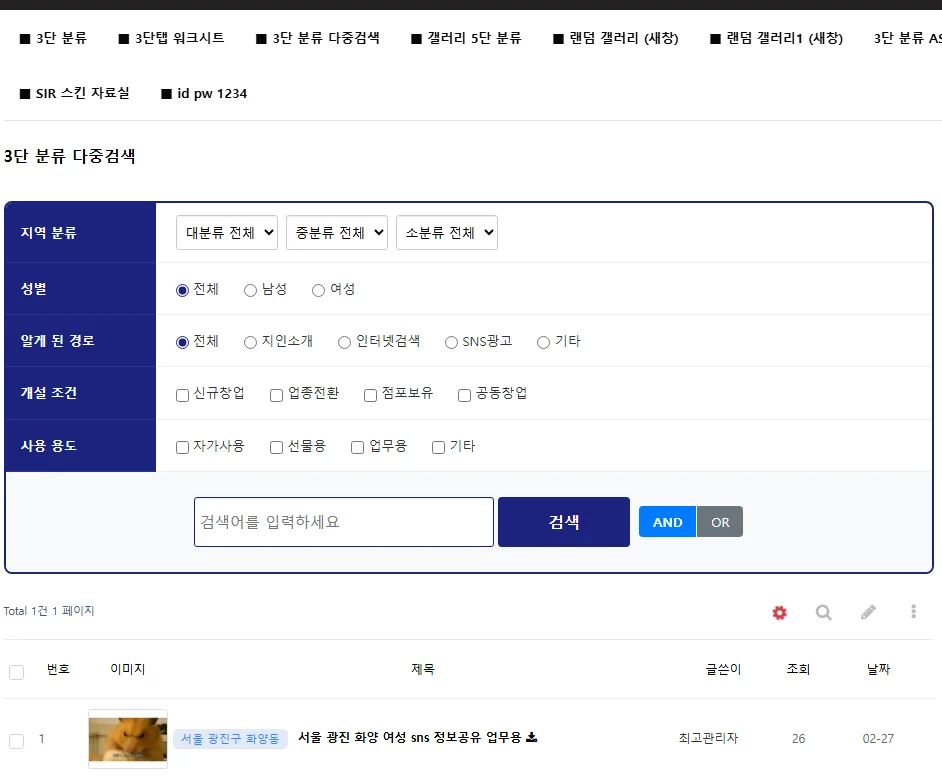Open the hamster thumbnail image in row 1
The height and width of the screenshot is (776, 942).
click(128, 739)
